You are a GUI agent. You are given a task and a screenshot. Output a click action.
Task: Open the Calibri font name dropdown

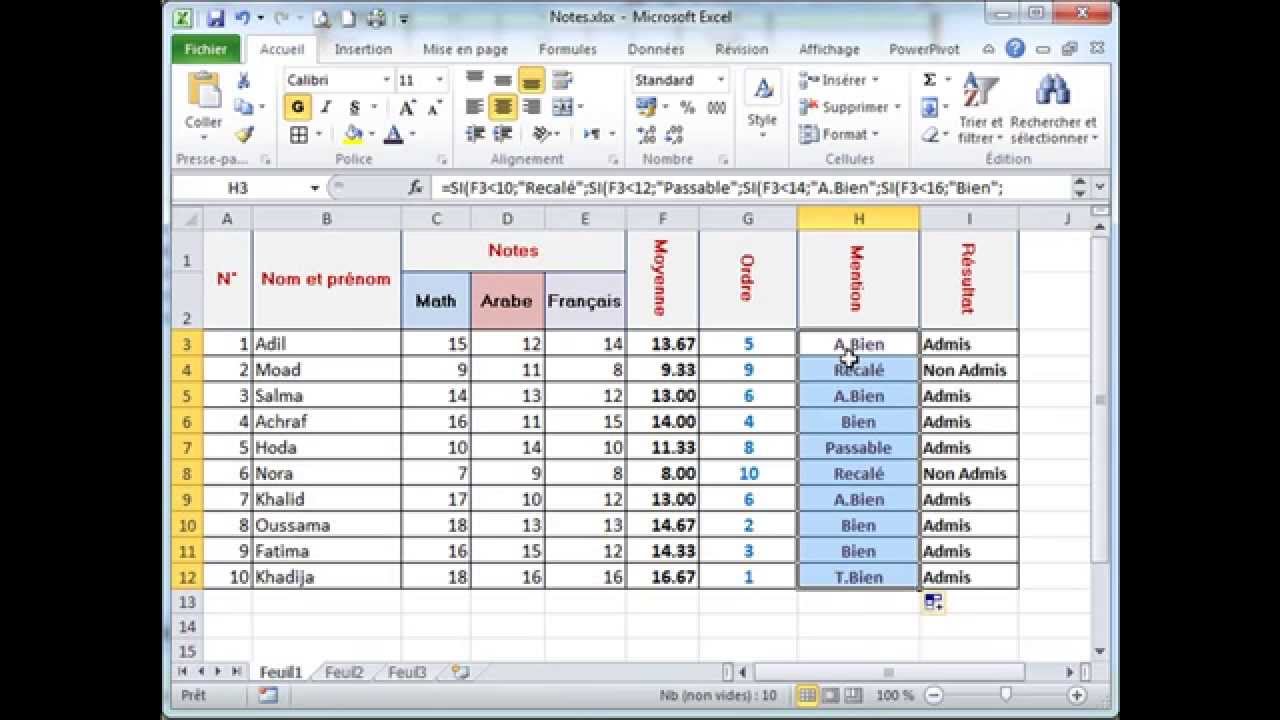386,80
